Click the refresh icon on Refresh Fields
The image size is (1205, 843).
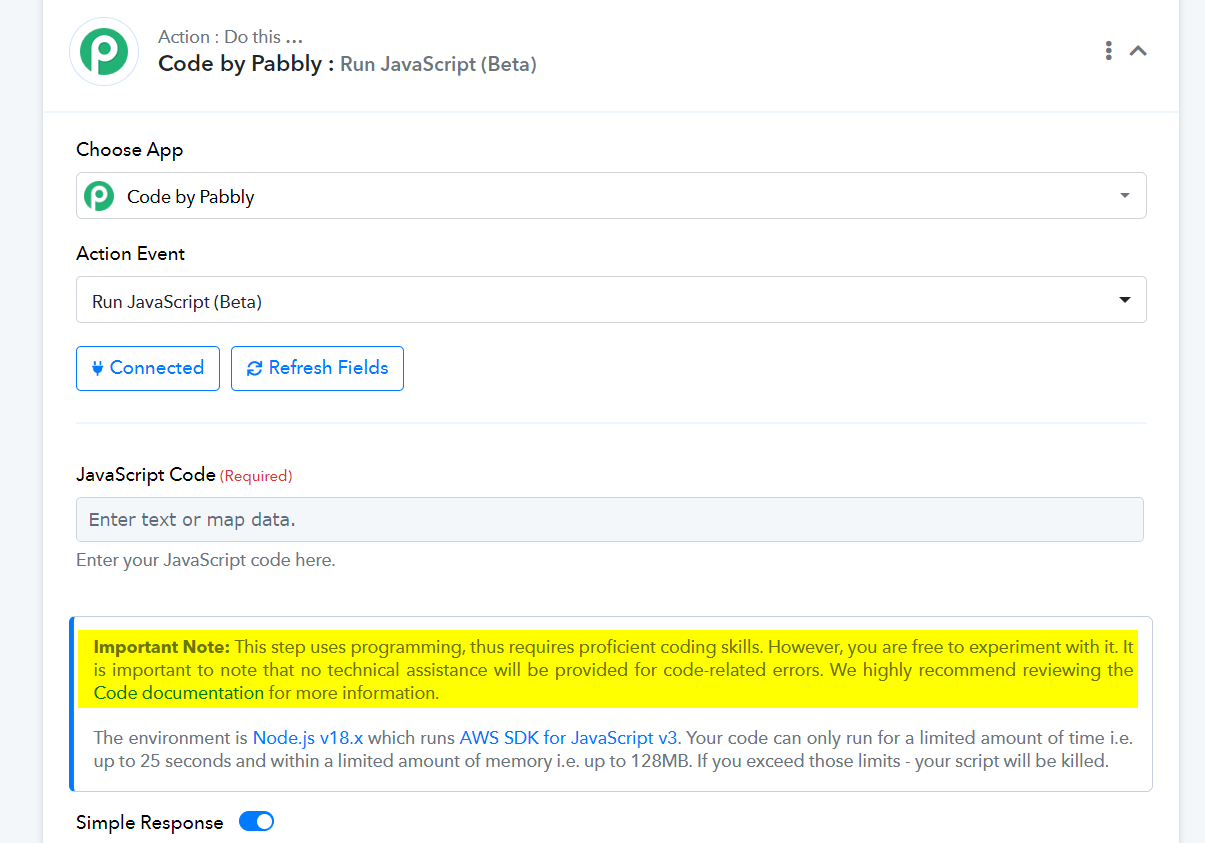[x=254, y=368]
